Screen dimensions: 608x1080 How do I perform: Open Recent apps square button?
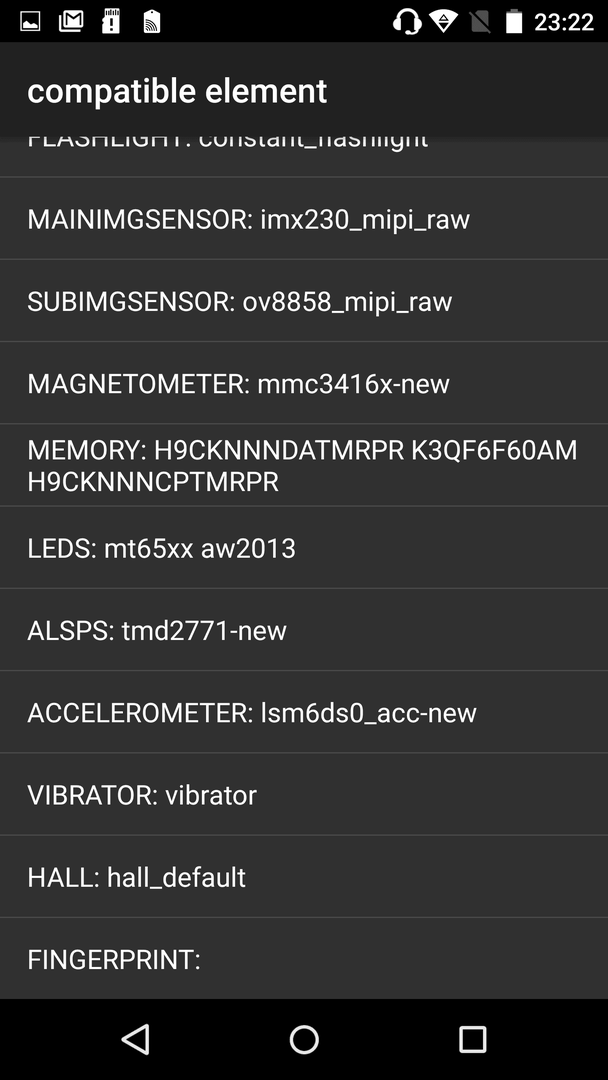472,1039
